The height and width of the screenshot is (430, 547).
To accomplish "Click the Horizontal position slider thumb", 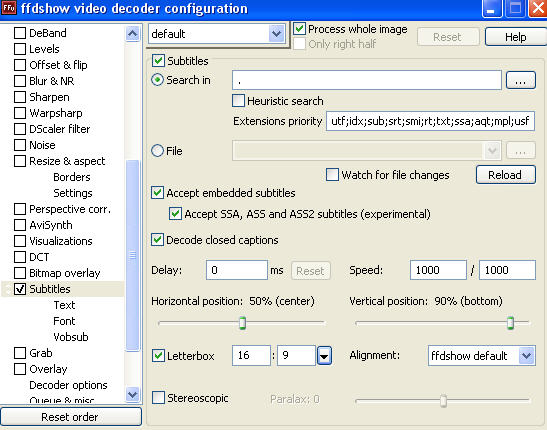I will [x=242, y=323].
